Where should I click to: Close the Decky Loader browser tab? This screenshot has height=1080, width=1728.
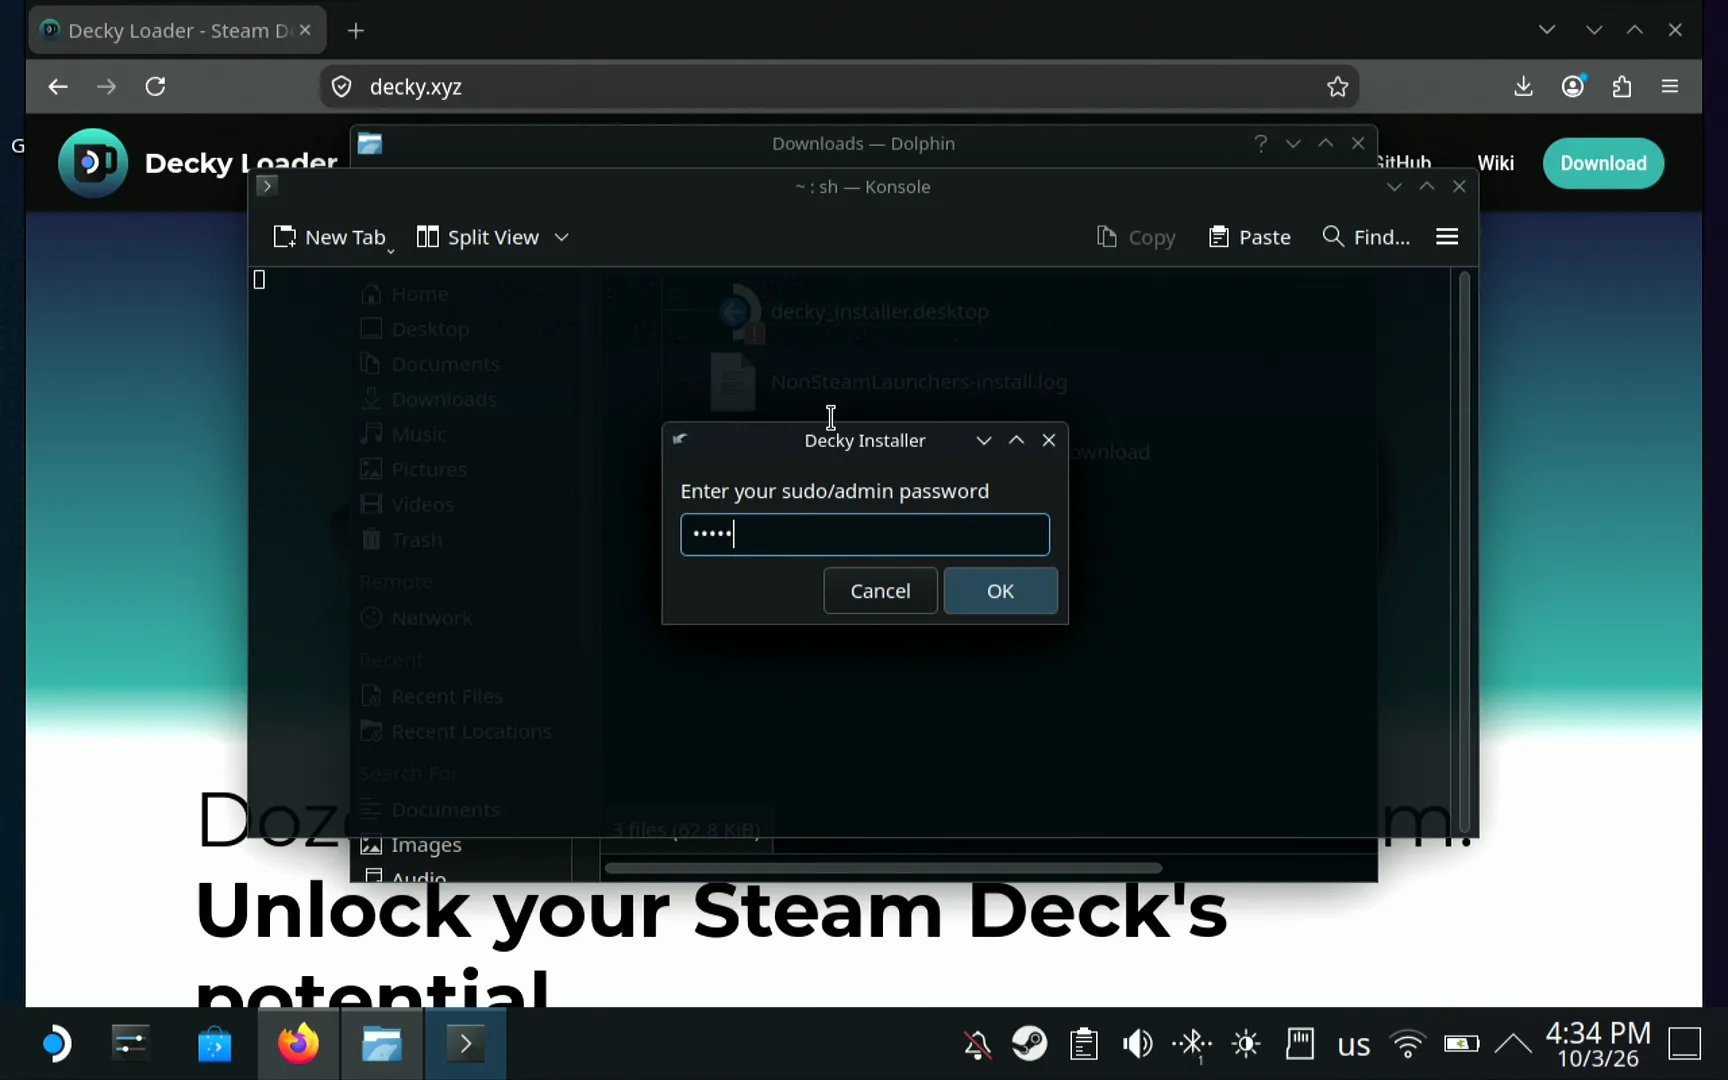(305, 30)
